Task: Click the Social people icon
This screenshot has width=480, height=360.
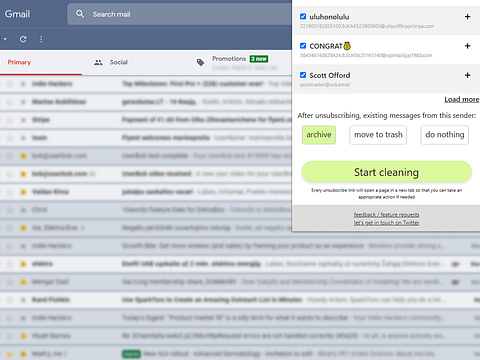Action: coord(98,62)
